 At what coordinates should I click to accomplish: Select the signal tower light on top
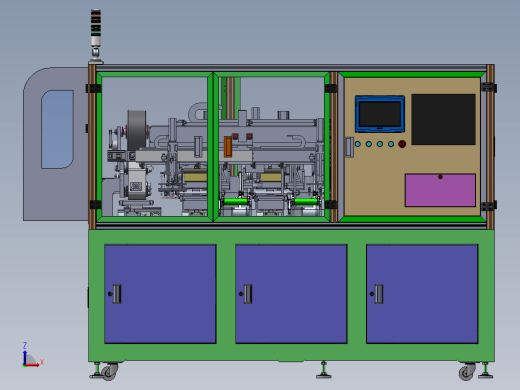pyautogui.click(x=96, y=35)
